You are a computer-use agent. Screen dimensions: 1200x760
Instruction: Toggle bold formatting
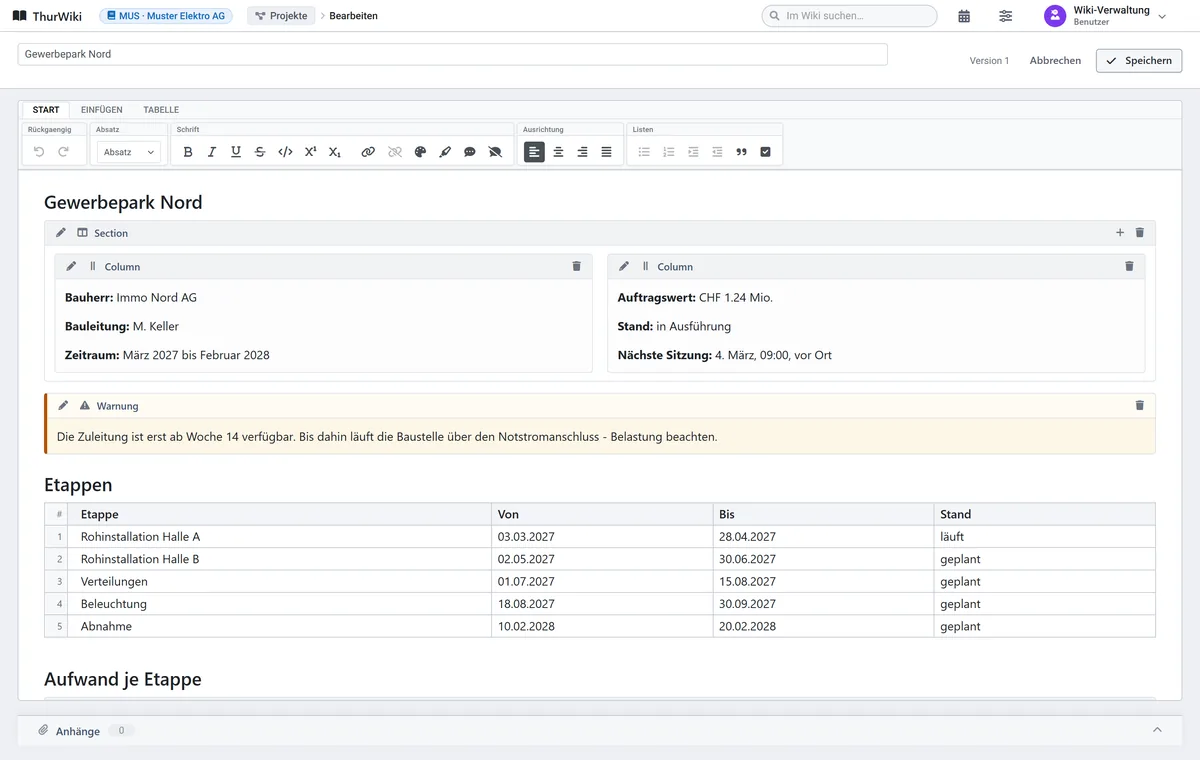point(188,152)
